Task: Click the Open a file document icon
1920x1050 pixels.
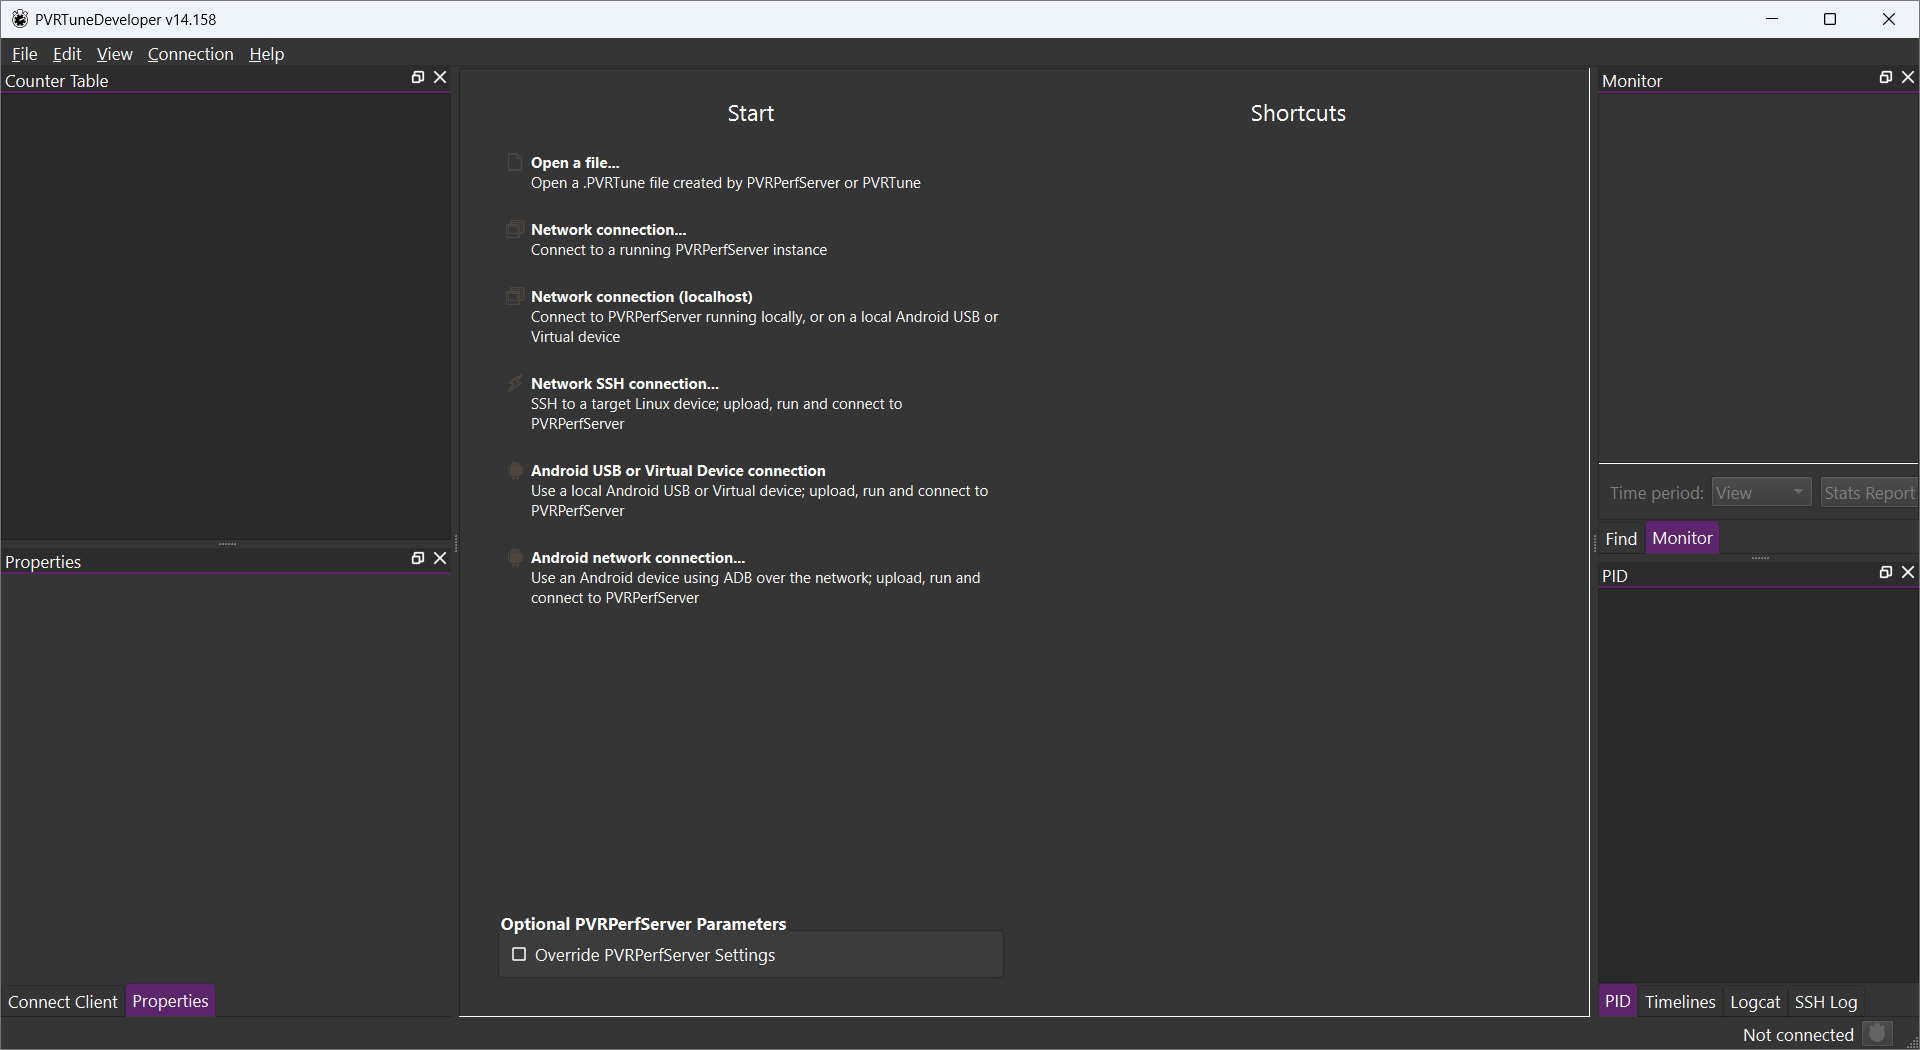Action: (515, 163)
